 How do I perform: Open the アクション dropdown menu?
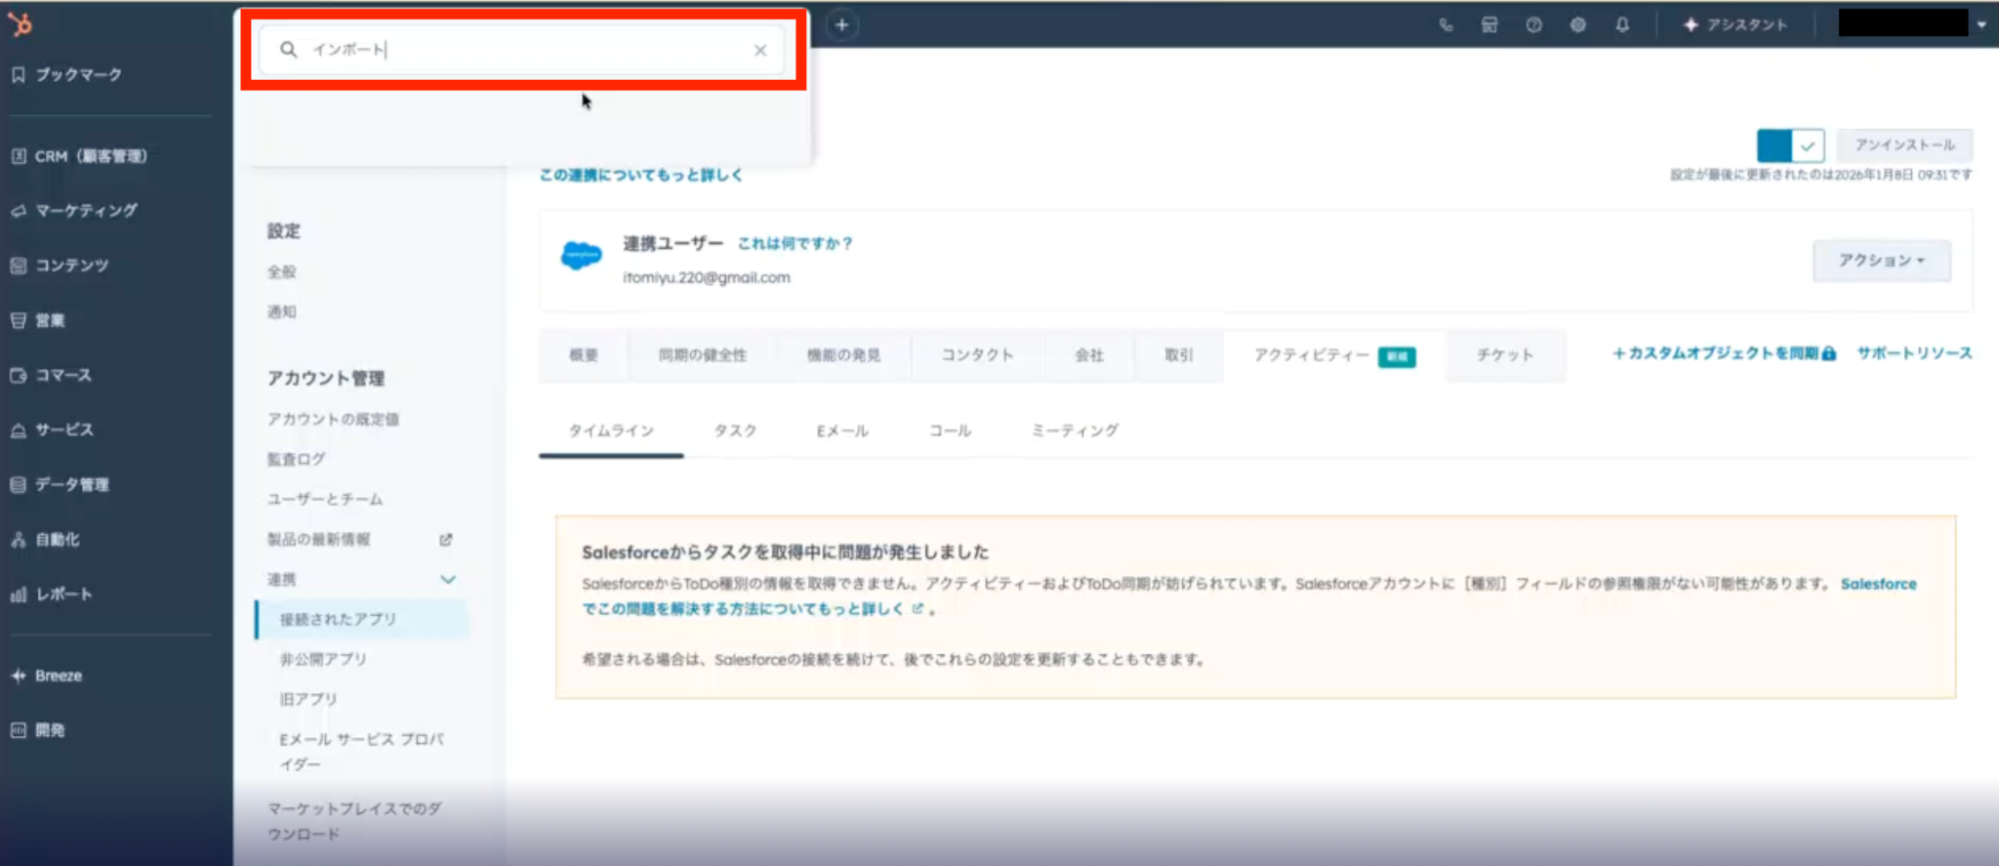[1881, 261]
